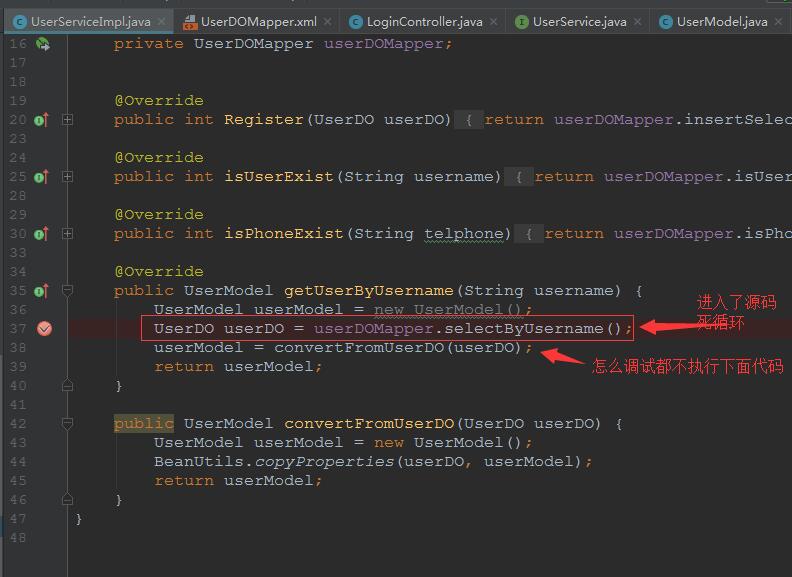The height and width of the screenshot is (577, 792).
Task: Click the UserDOMapper.xml file type icon
Action: pos(189,22)
